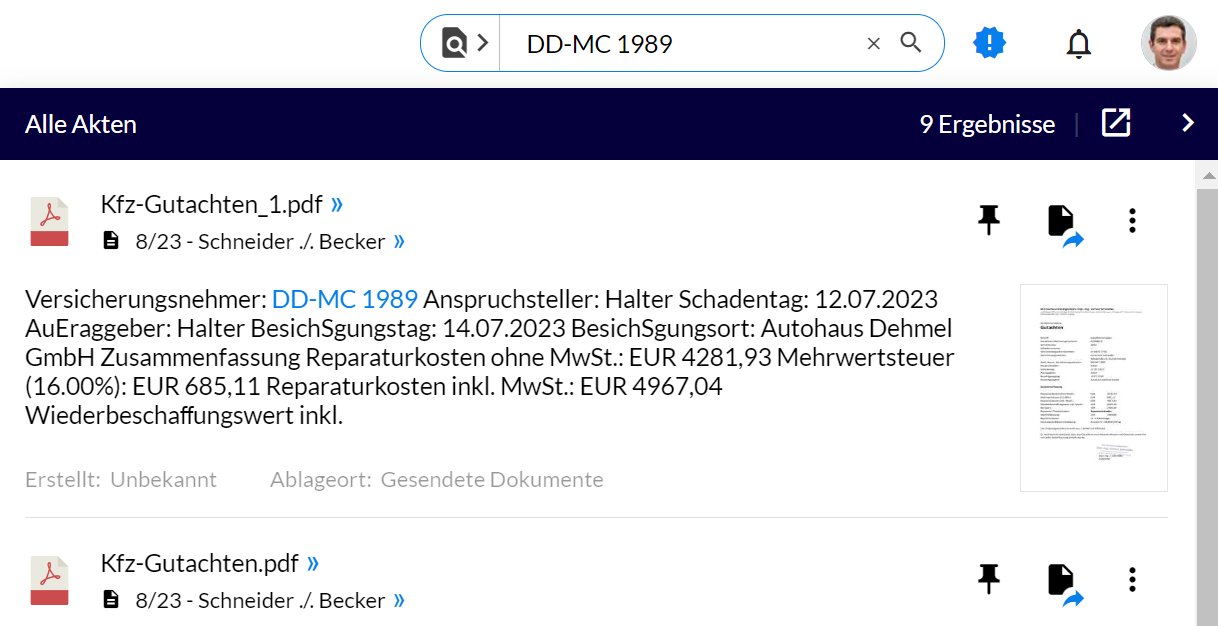
Task: Click into the search input field
Action: (x=680, y=43)
